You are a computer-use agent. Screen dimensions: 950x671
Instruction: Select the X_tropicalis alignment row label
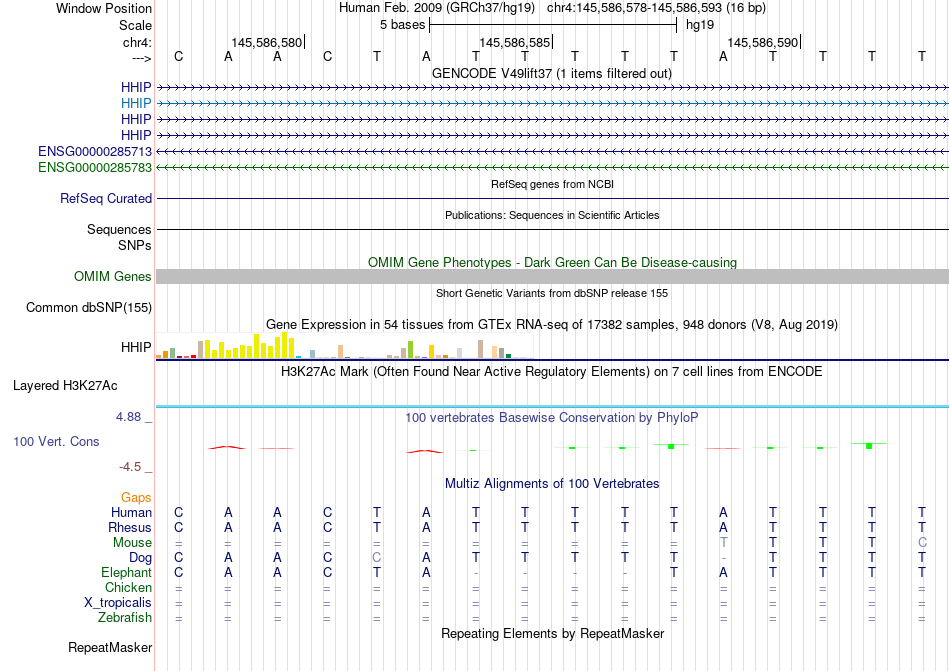point(118,603)
